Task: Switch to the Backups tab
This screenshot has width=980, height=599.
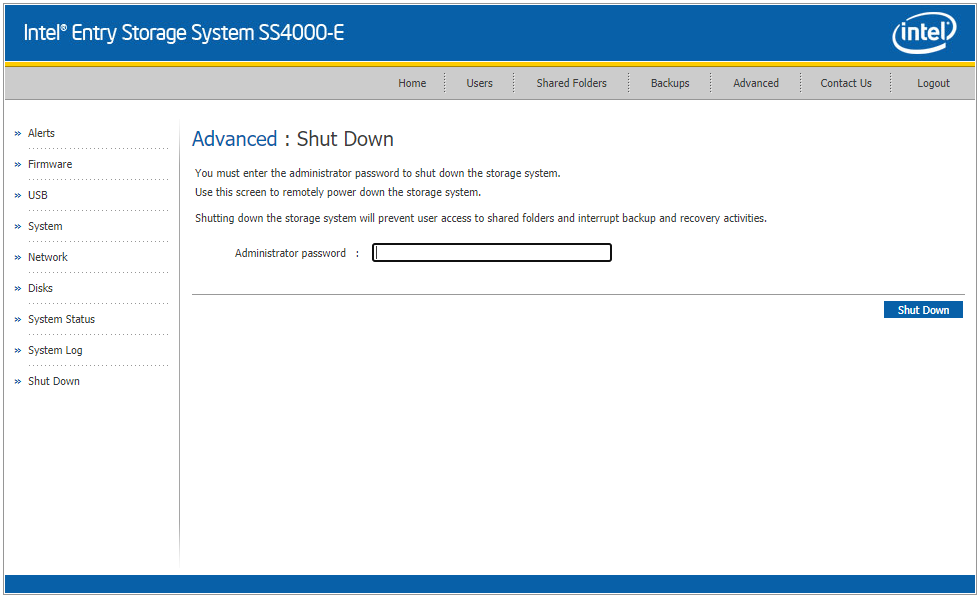Action: coord(670,83)
